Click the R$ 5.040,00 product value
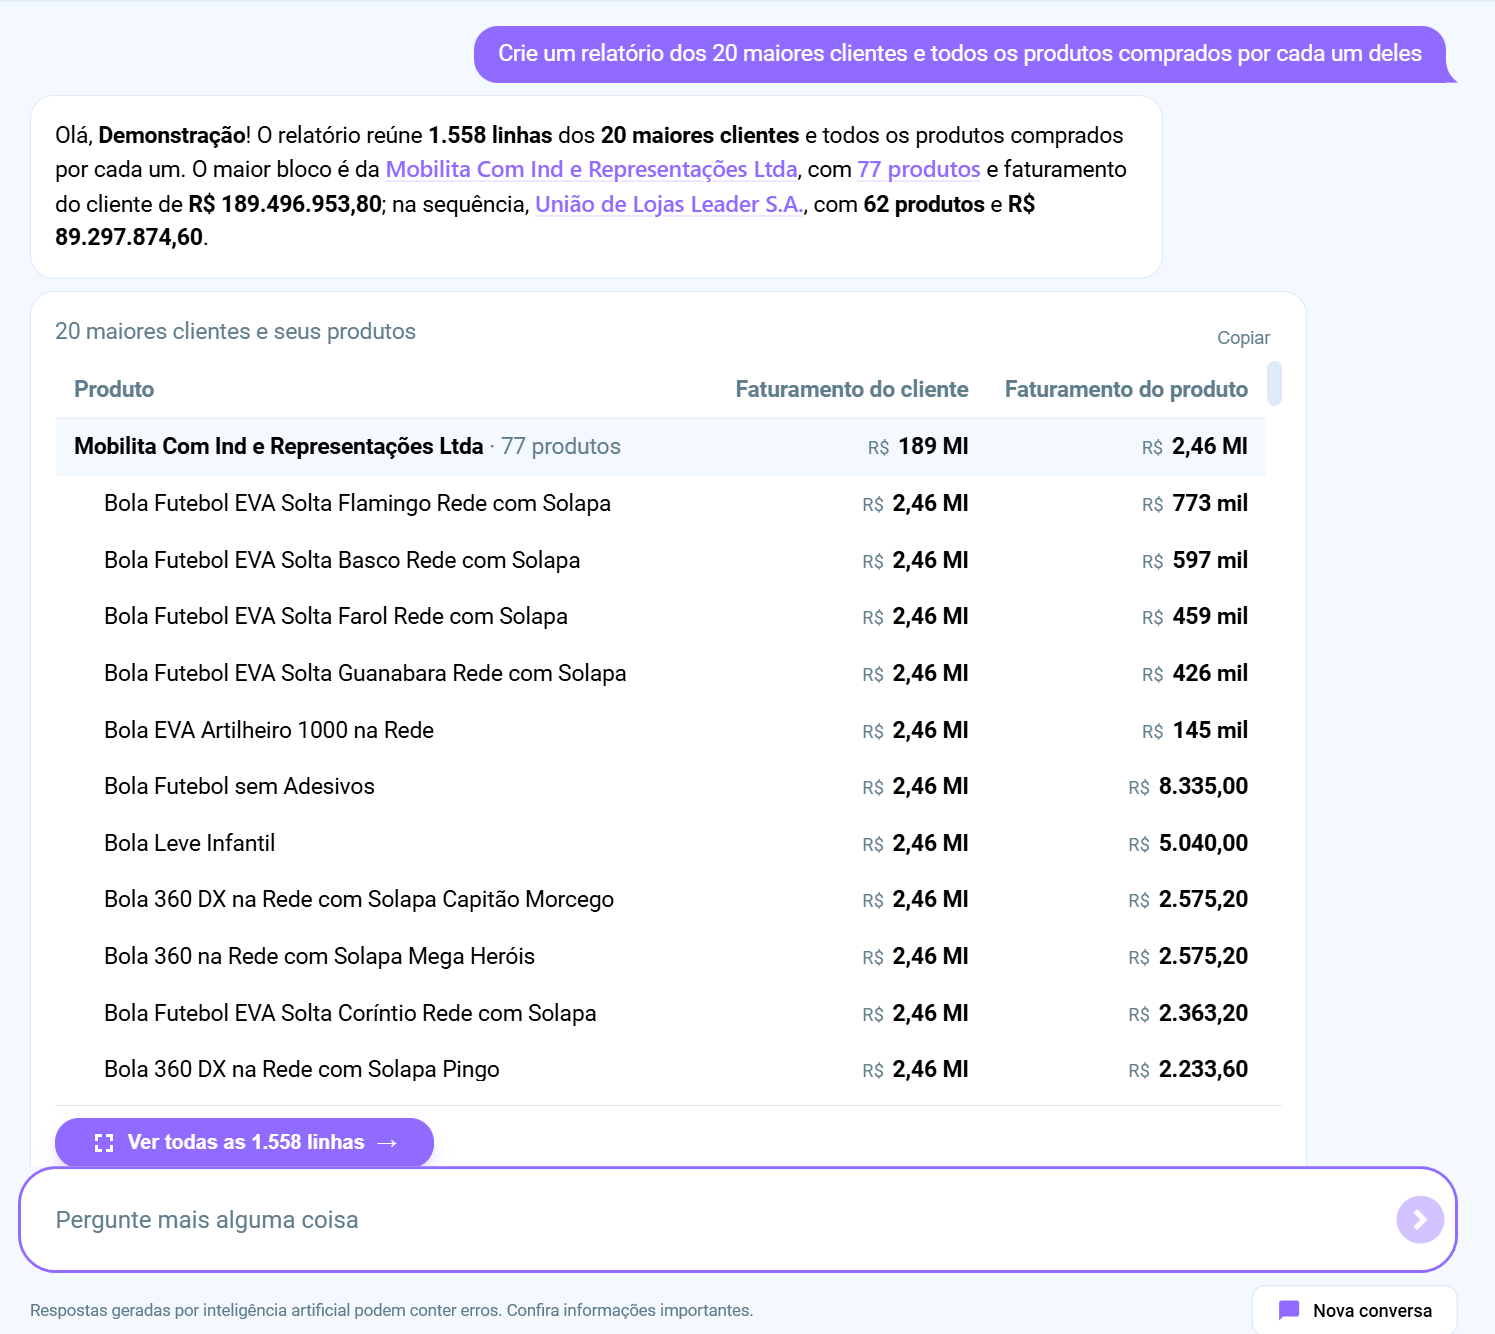Viewport: 1495px width, 1334px height. (x=1188, y=843)
